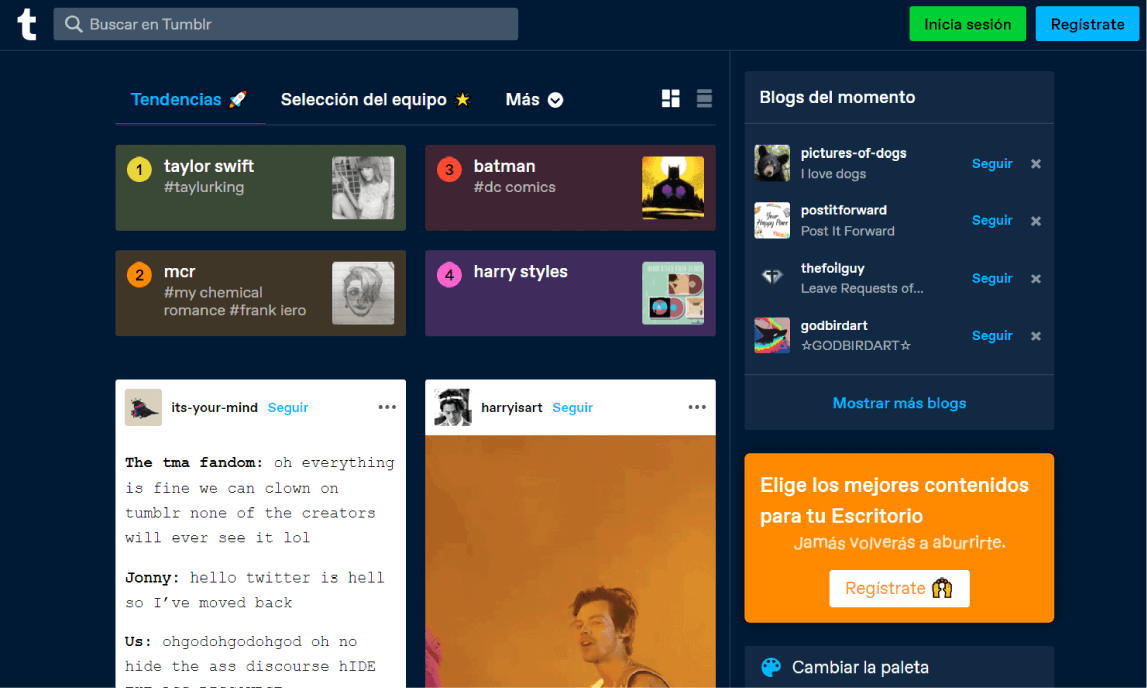
Task: Open the harryisart post image
Action: [x=570, y=562]
